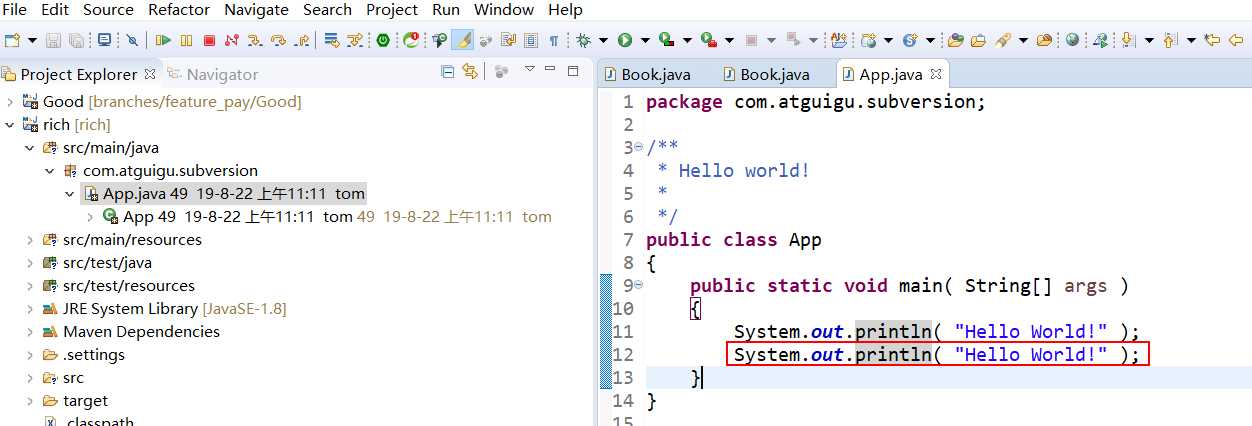Expand the Maven Dependencies node

(x=29, y=332)
